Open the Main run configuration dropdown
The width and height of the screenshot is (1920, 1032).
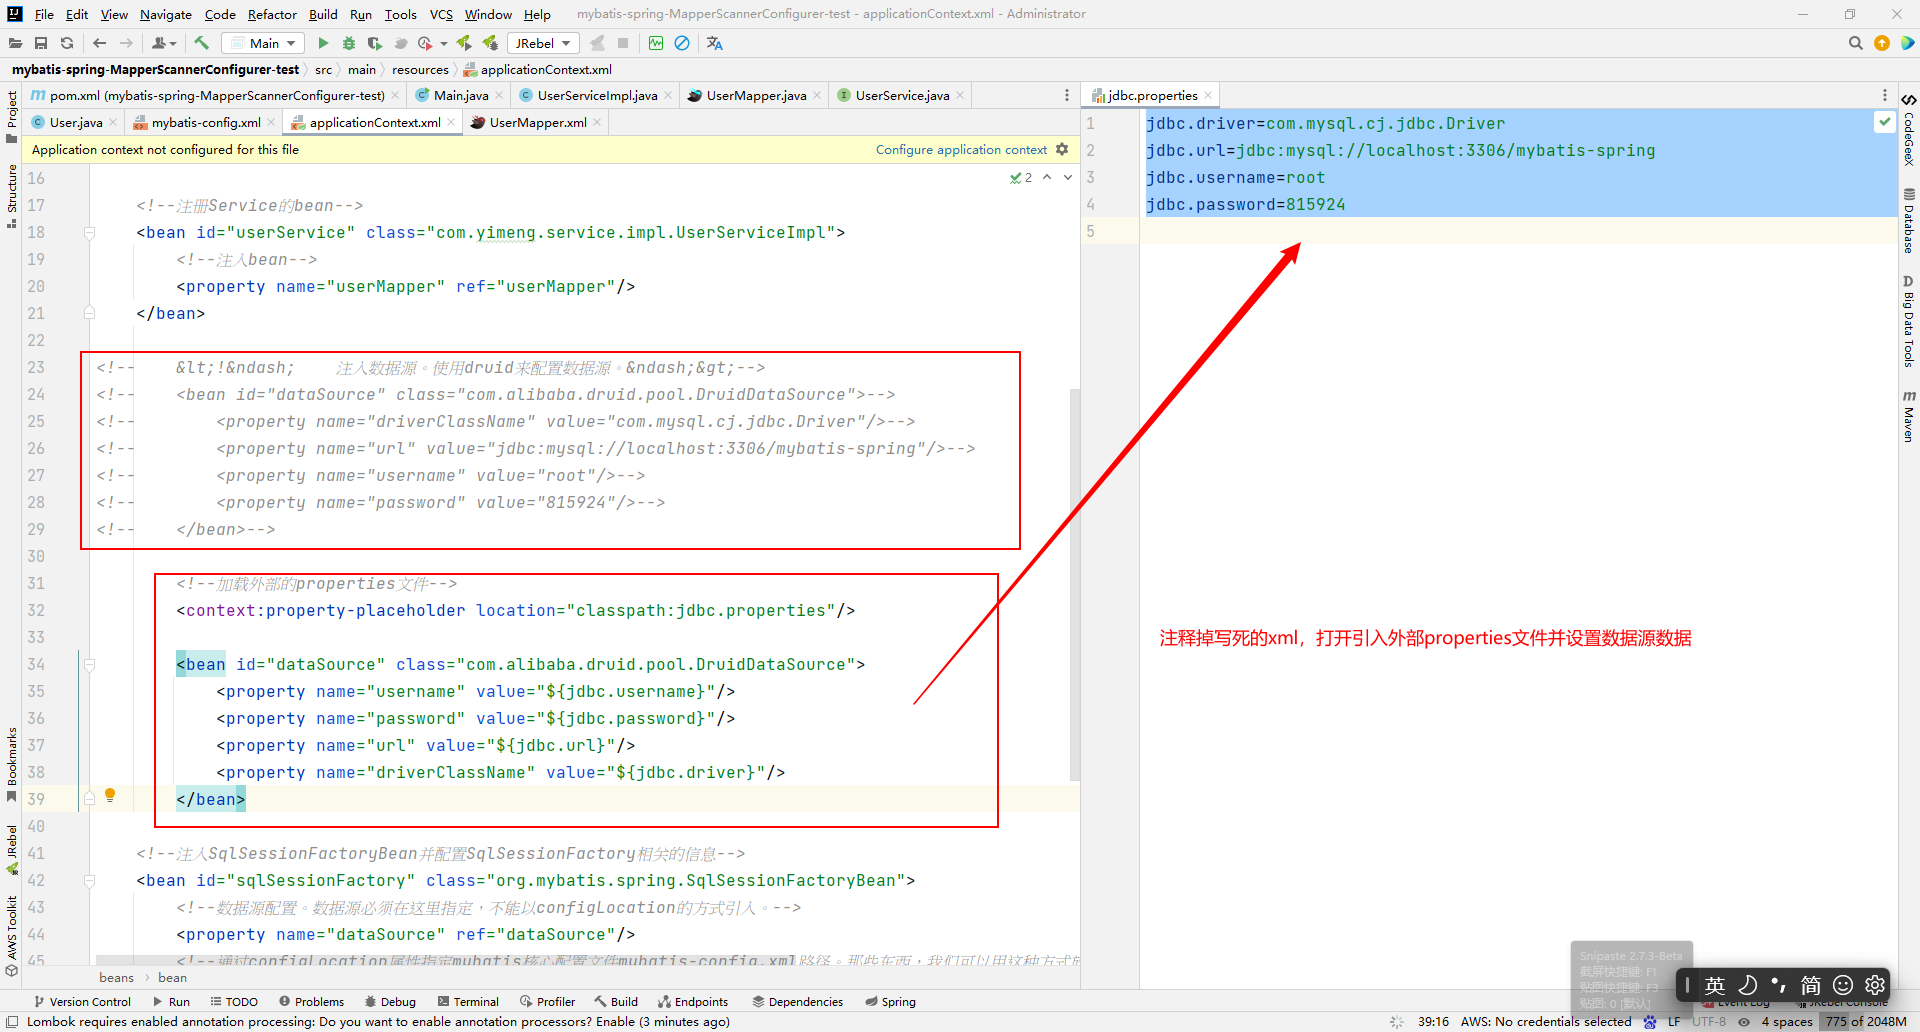coord(264,43)
